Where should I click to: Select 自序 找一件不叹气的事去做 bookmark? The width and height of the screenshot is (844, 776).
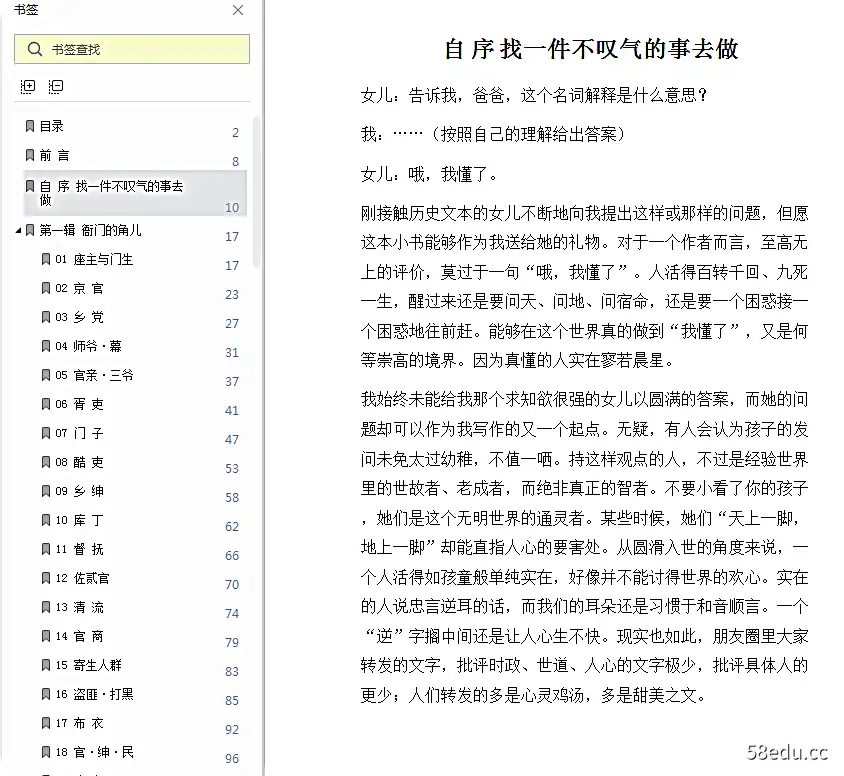[x=135, y=193]
